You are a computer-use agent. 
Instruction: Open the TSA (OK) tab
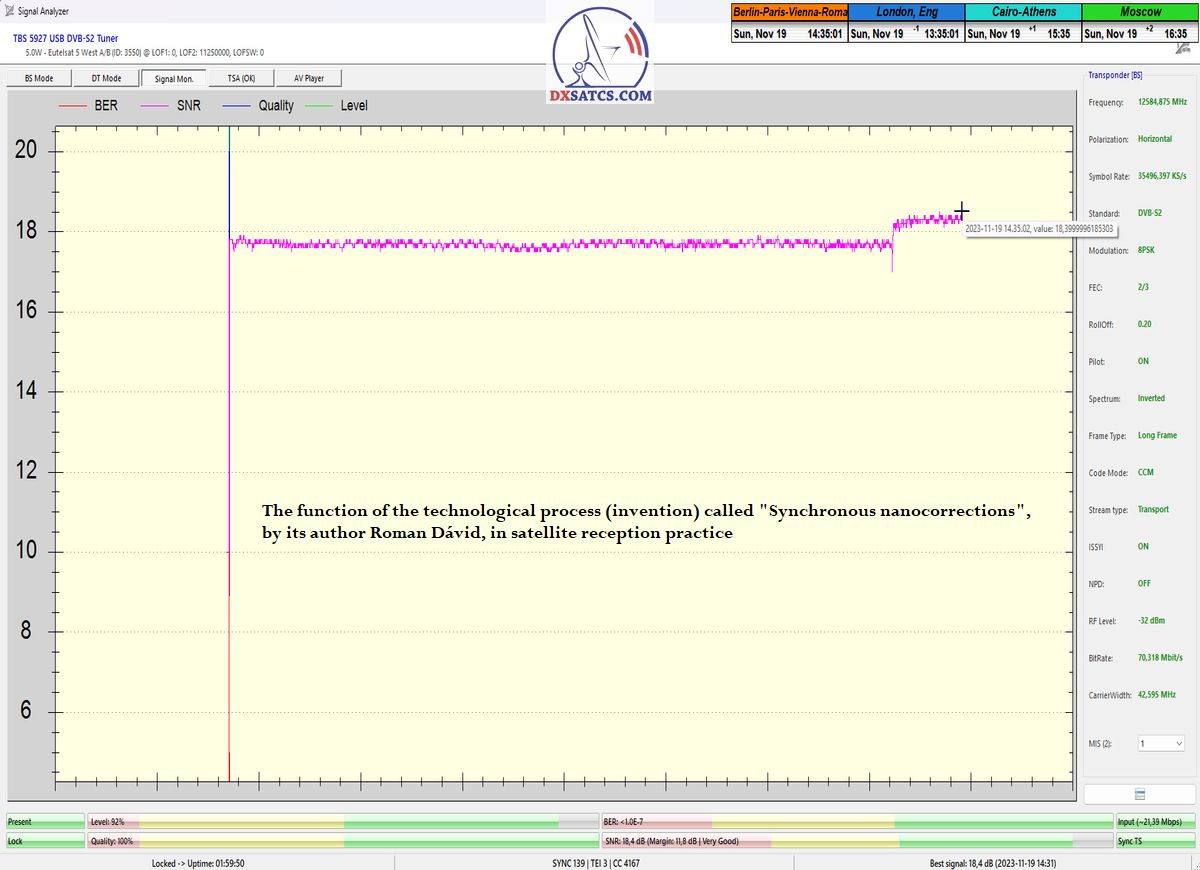(241, 78)
